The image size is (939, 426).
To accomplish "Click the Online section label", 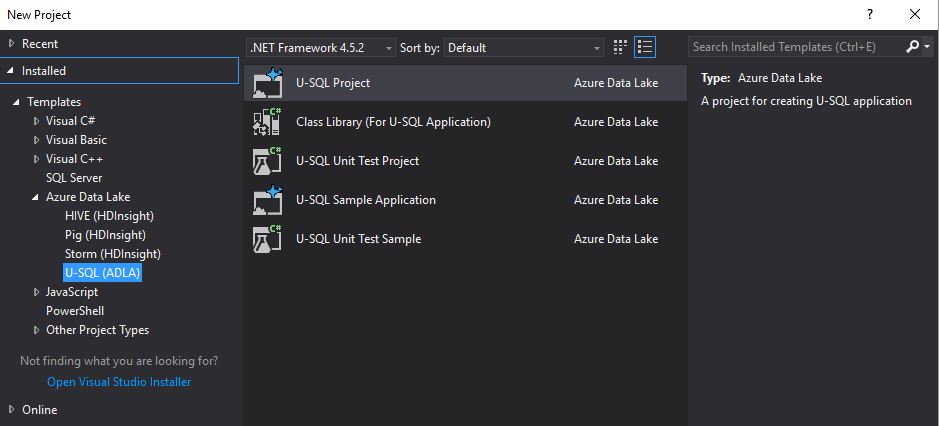I will click(40, 410).
